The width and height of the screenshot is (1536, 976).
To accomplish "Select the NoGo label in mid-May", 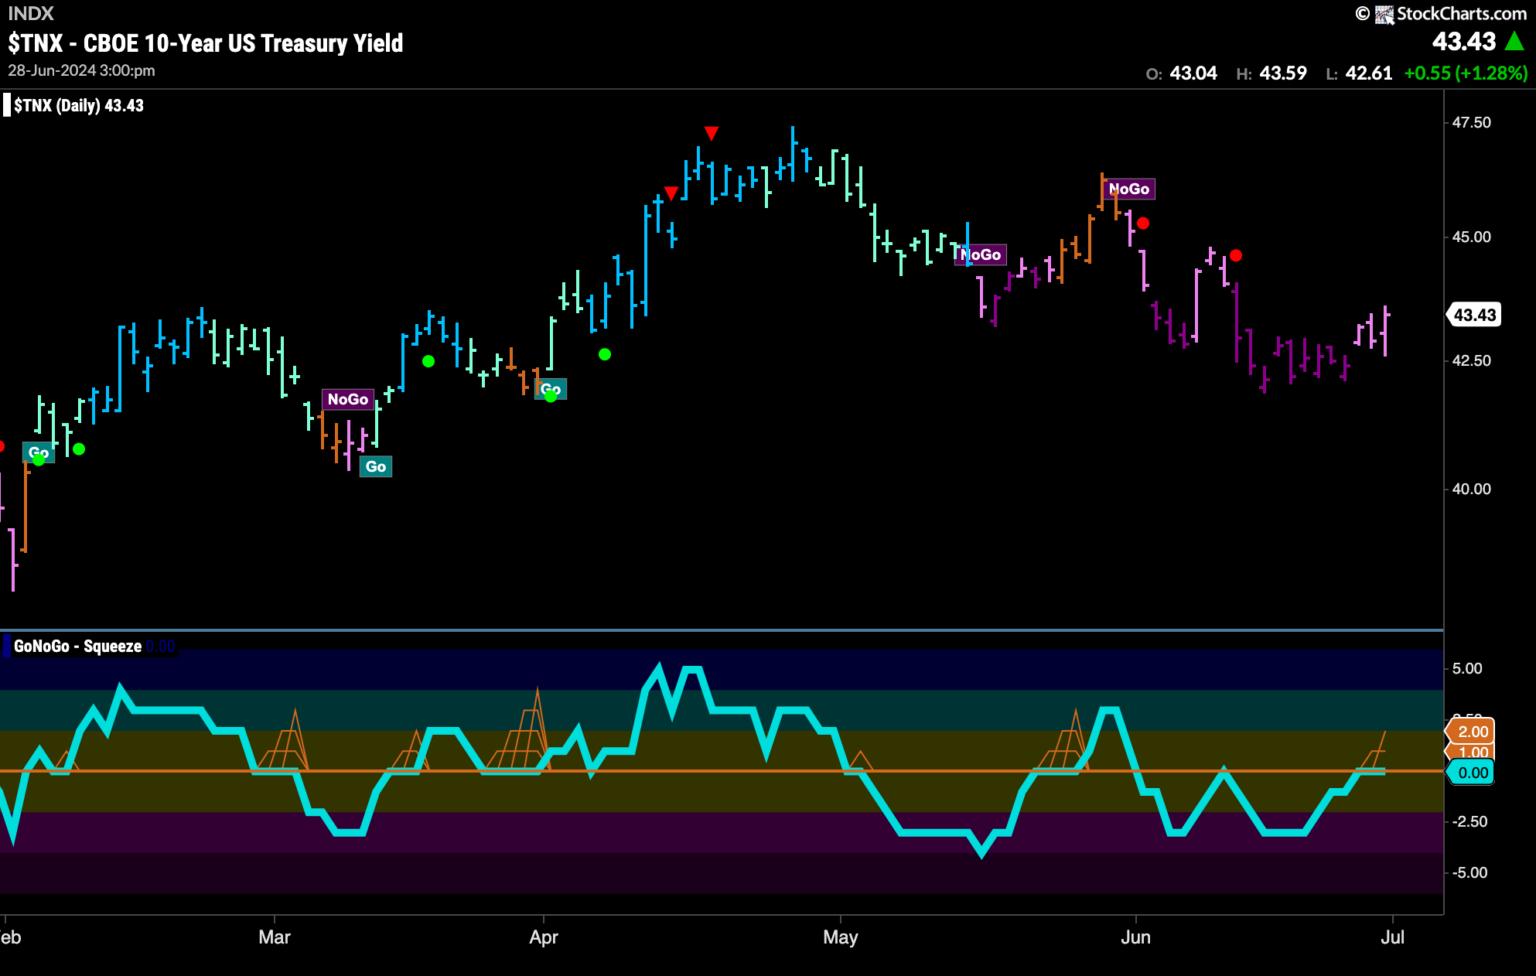I will pos(980,255).
